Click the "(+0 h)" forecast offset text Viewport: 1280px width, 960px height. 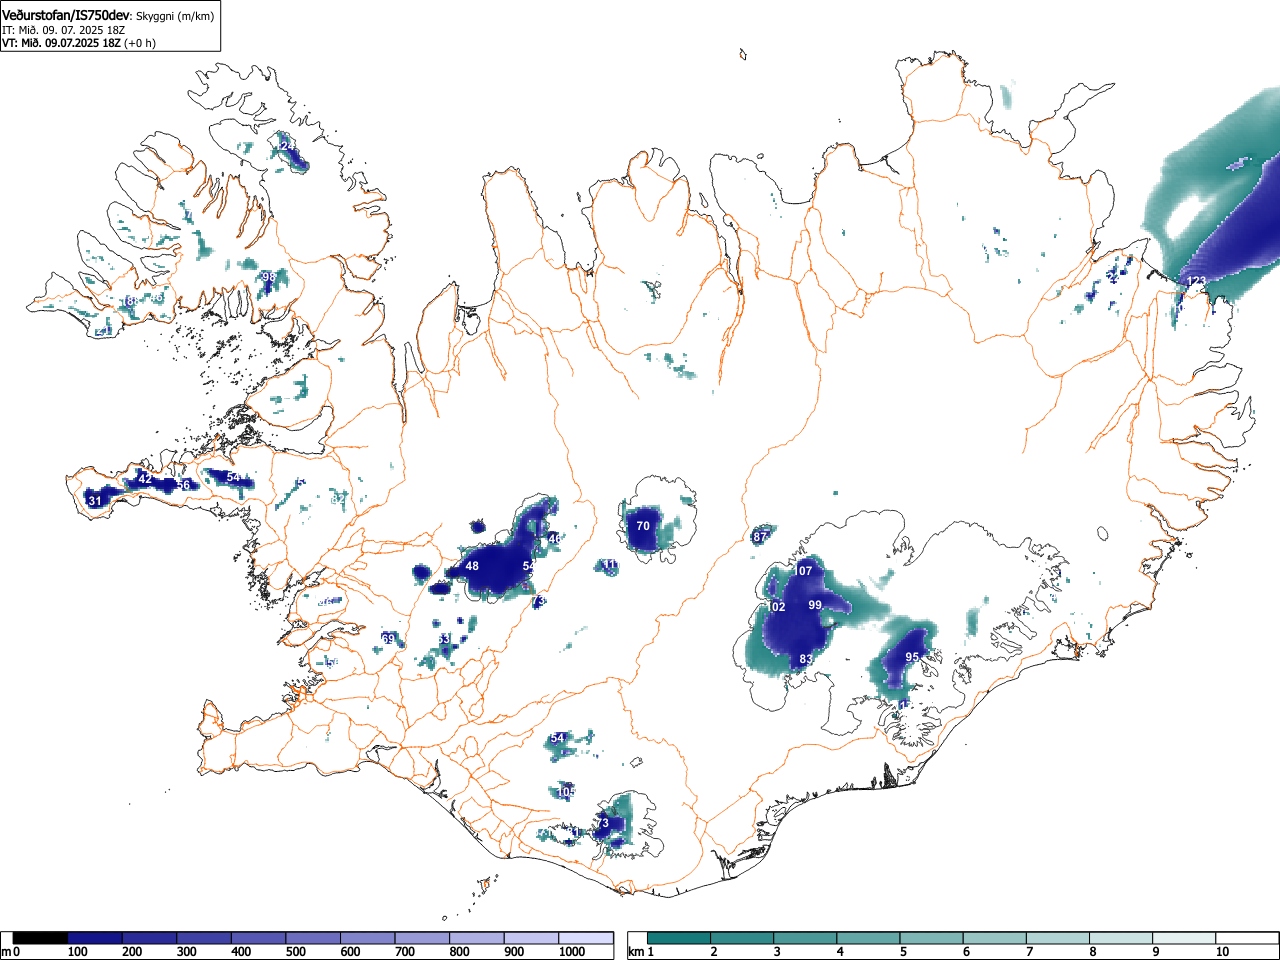pos(140,43)
